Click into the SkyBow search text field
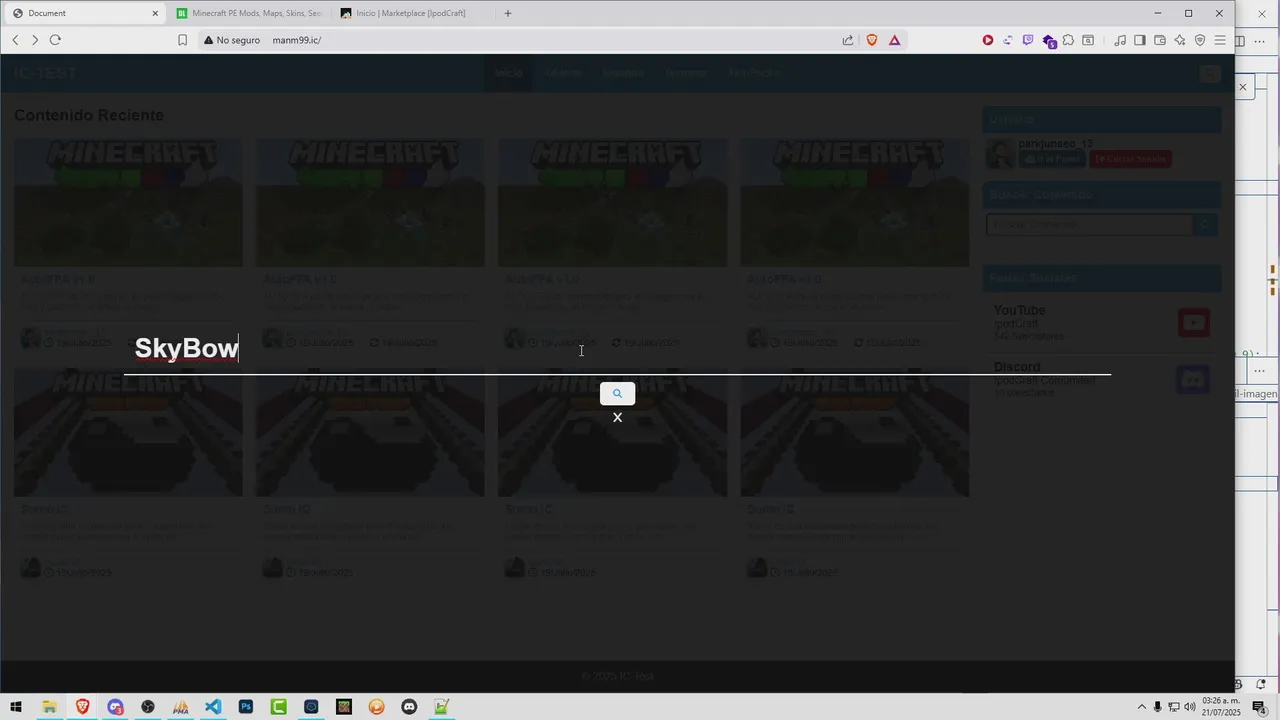This screenshot has height=720, width=1280. 617,348
